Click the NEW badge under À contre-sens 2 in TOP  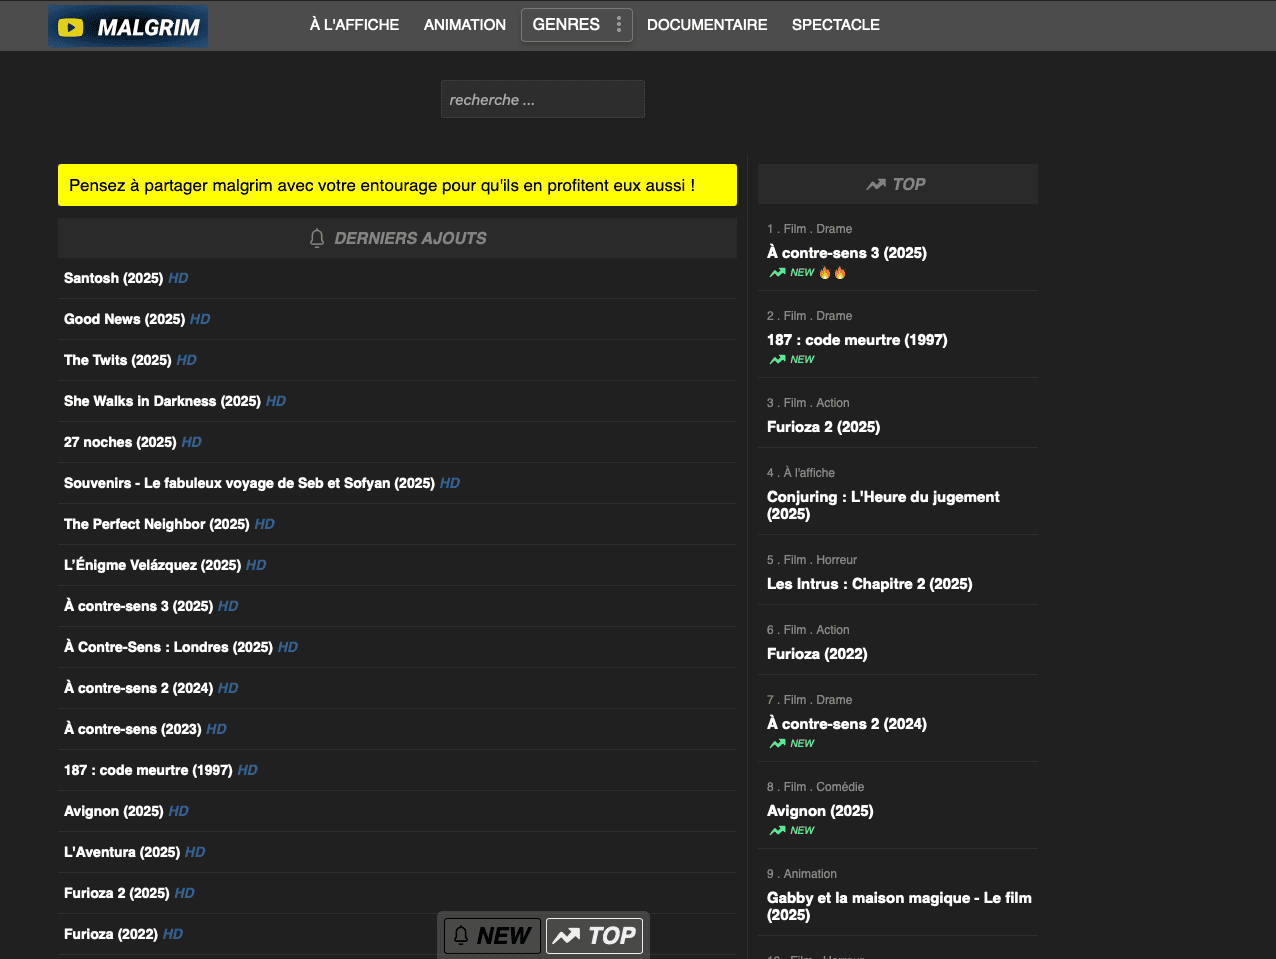[x=792, y=744]
